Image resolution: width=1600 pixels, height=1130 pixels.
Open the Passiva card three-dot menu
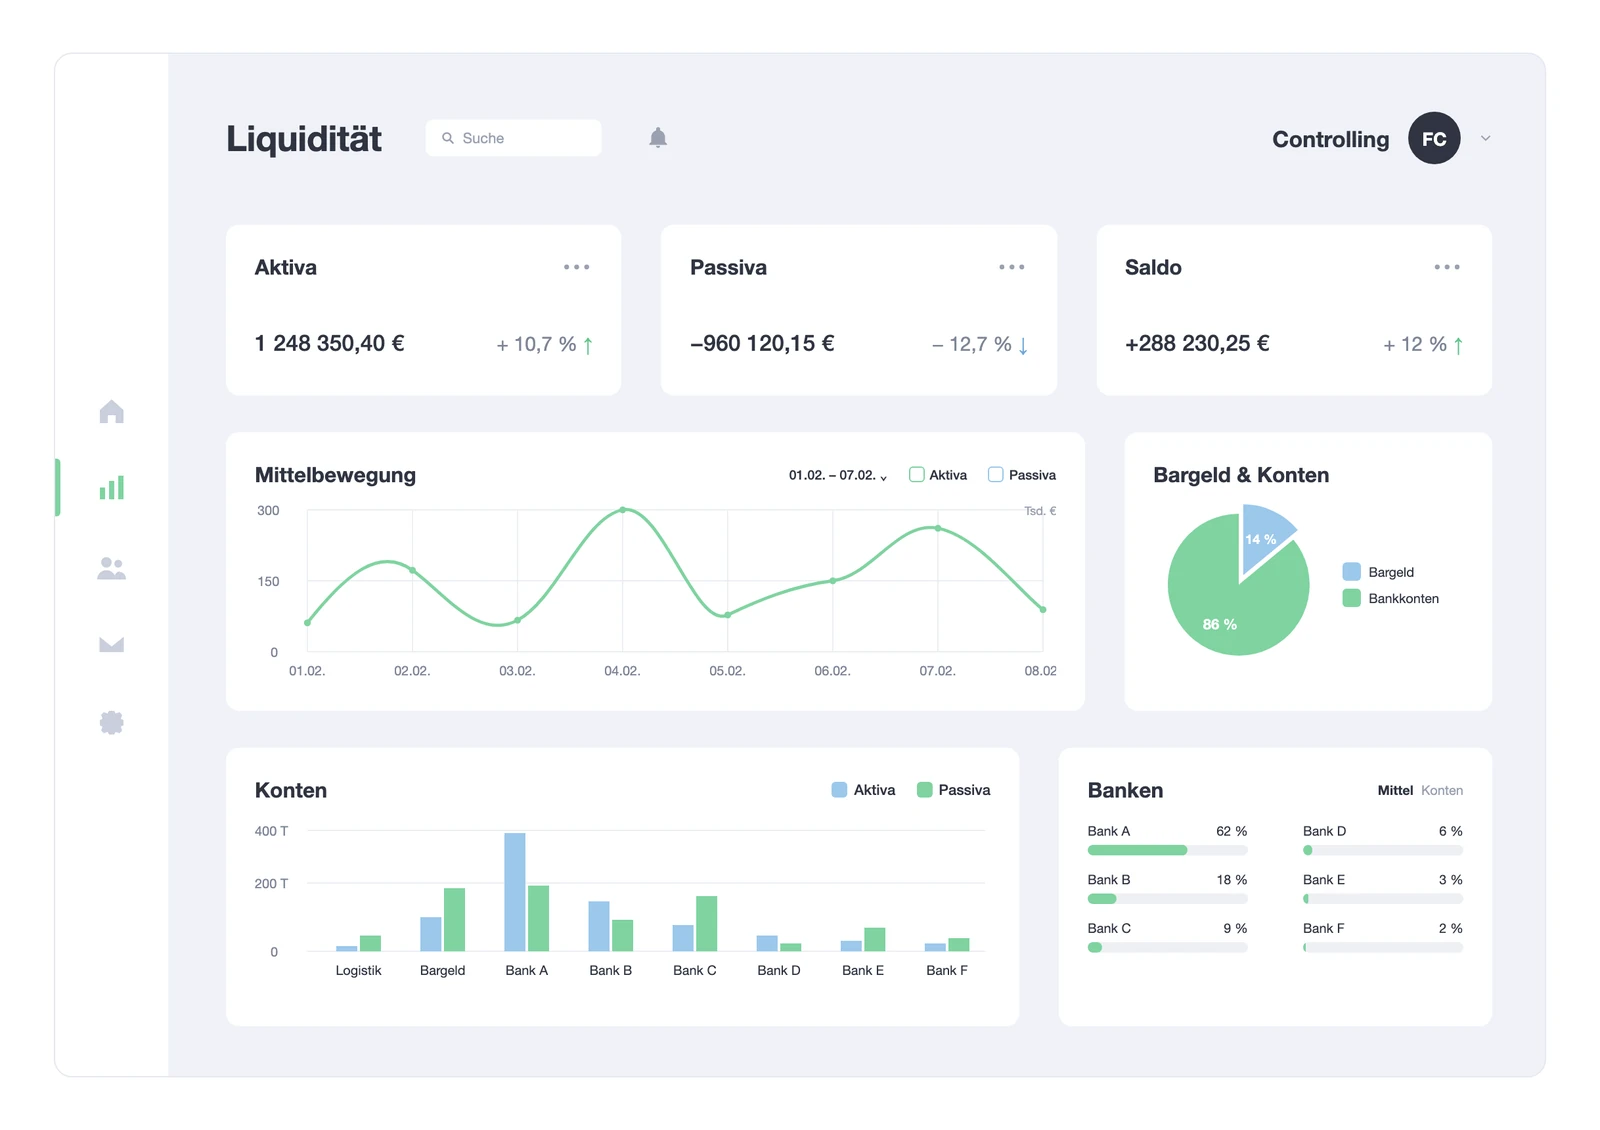coord(1012,267)
